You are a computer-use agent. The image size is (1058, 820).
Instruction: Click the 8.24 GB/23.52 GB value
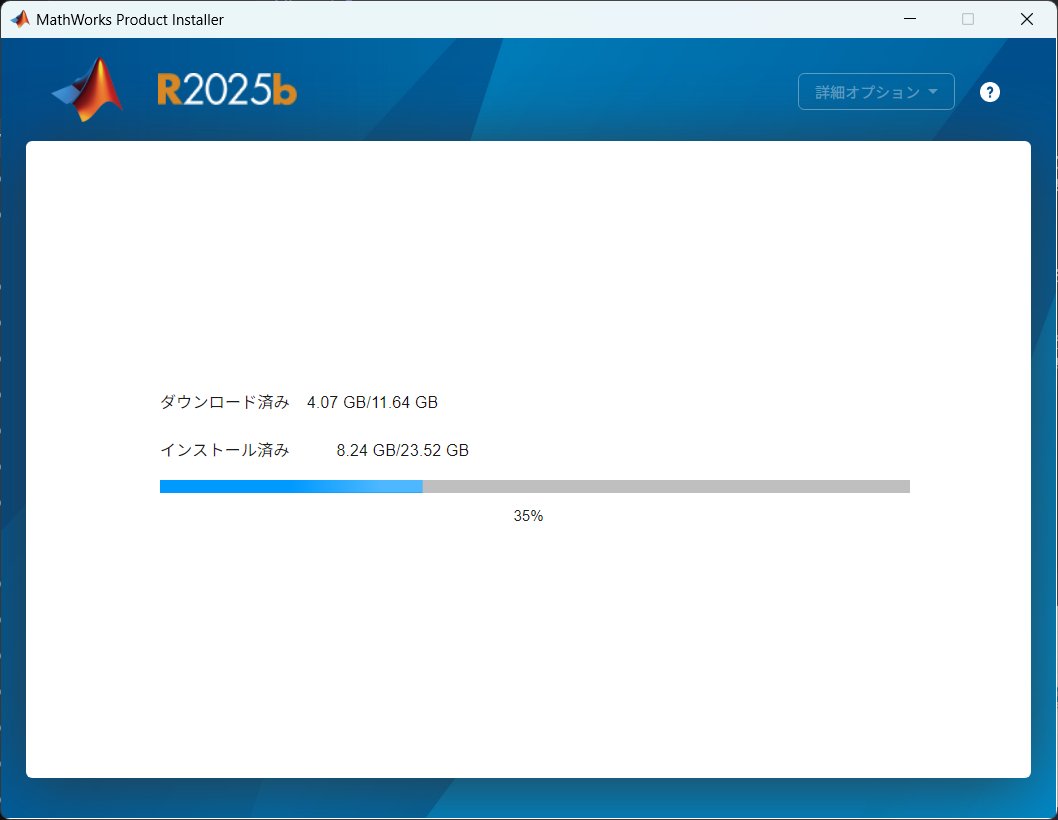(x=403, y=450)
